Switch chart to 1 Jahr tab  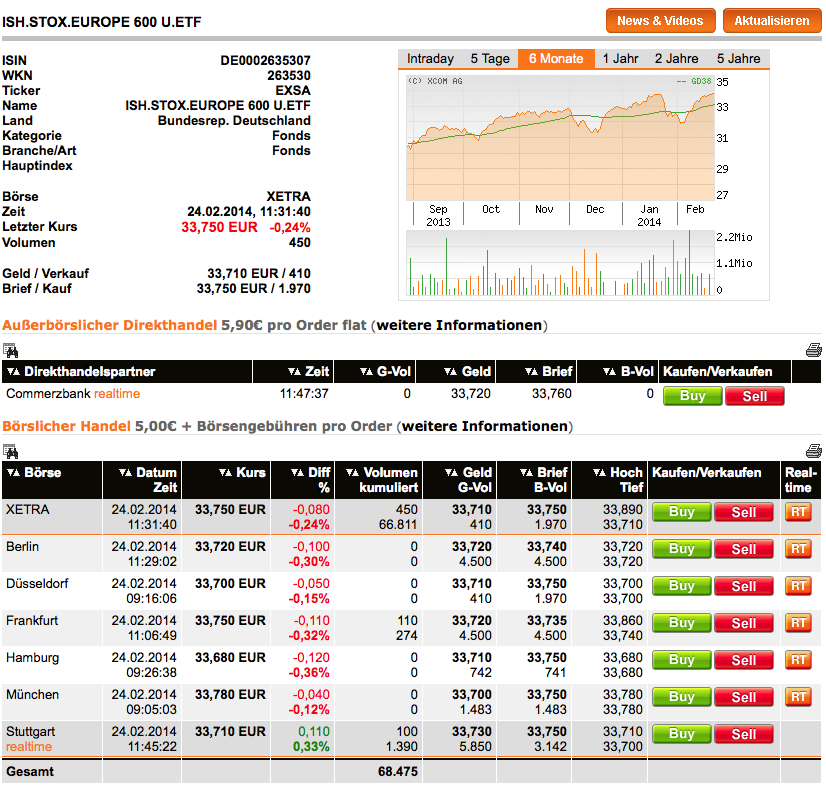(x=620, y=58)
